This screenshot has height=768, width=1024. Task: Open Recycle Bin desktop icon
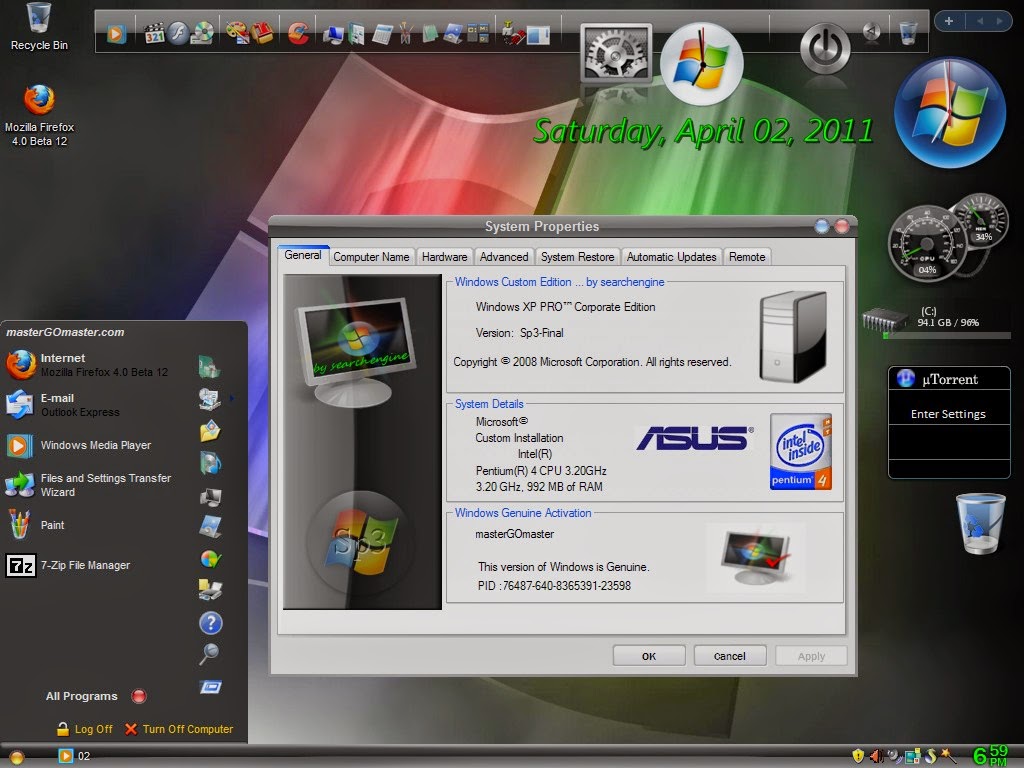click(x=39, y=26)
